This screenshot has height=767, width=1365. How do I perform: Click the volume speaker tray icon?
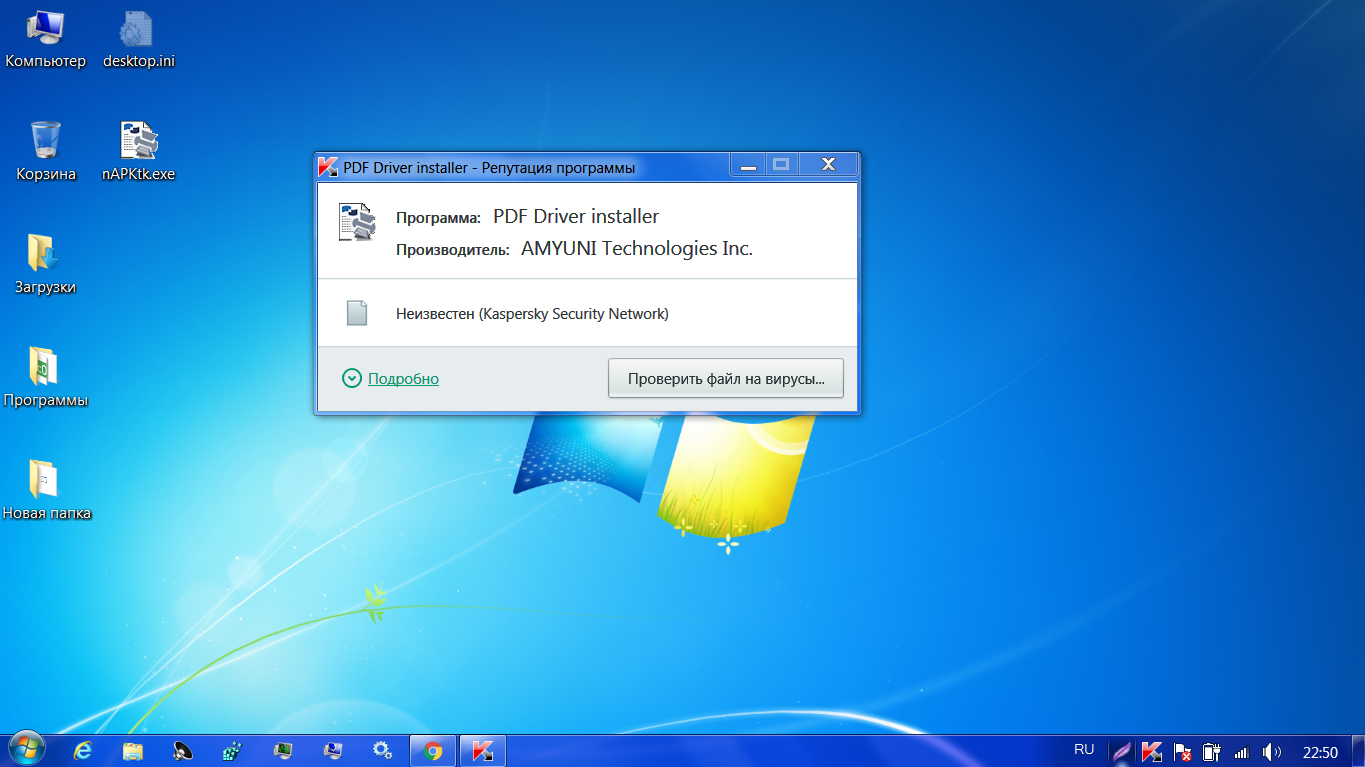coord(1271,751)
